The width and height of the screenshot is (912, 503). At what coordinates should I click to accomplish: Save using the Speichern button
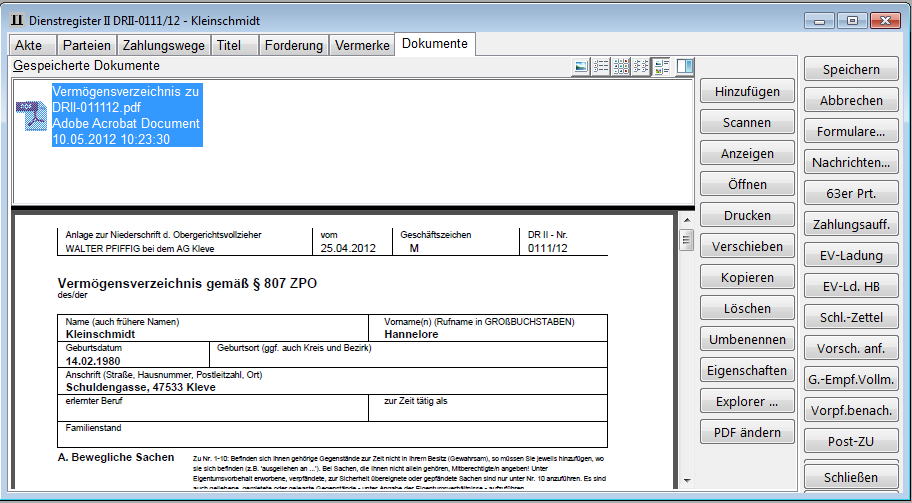click(x=851, y=70)
